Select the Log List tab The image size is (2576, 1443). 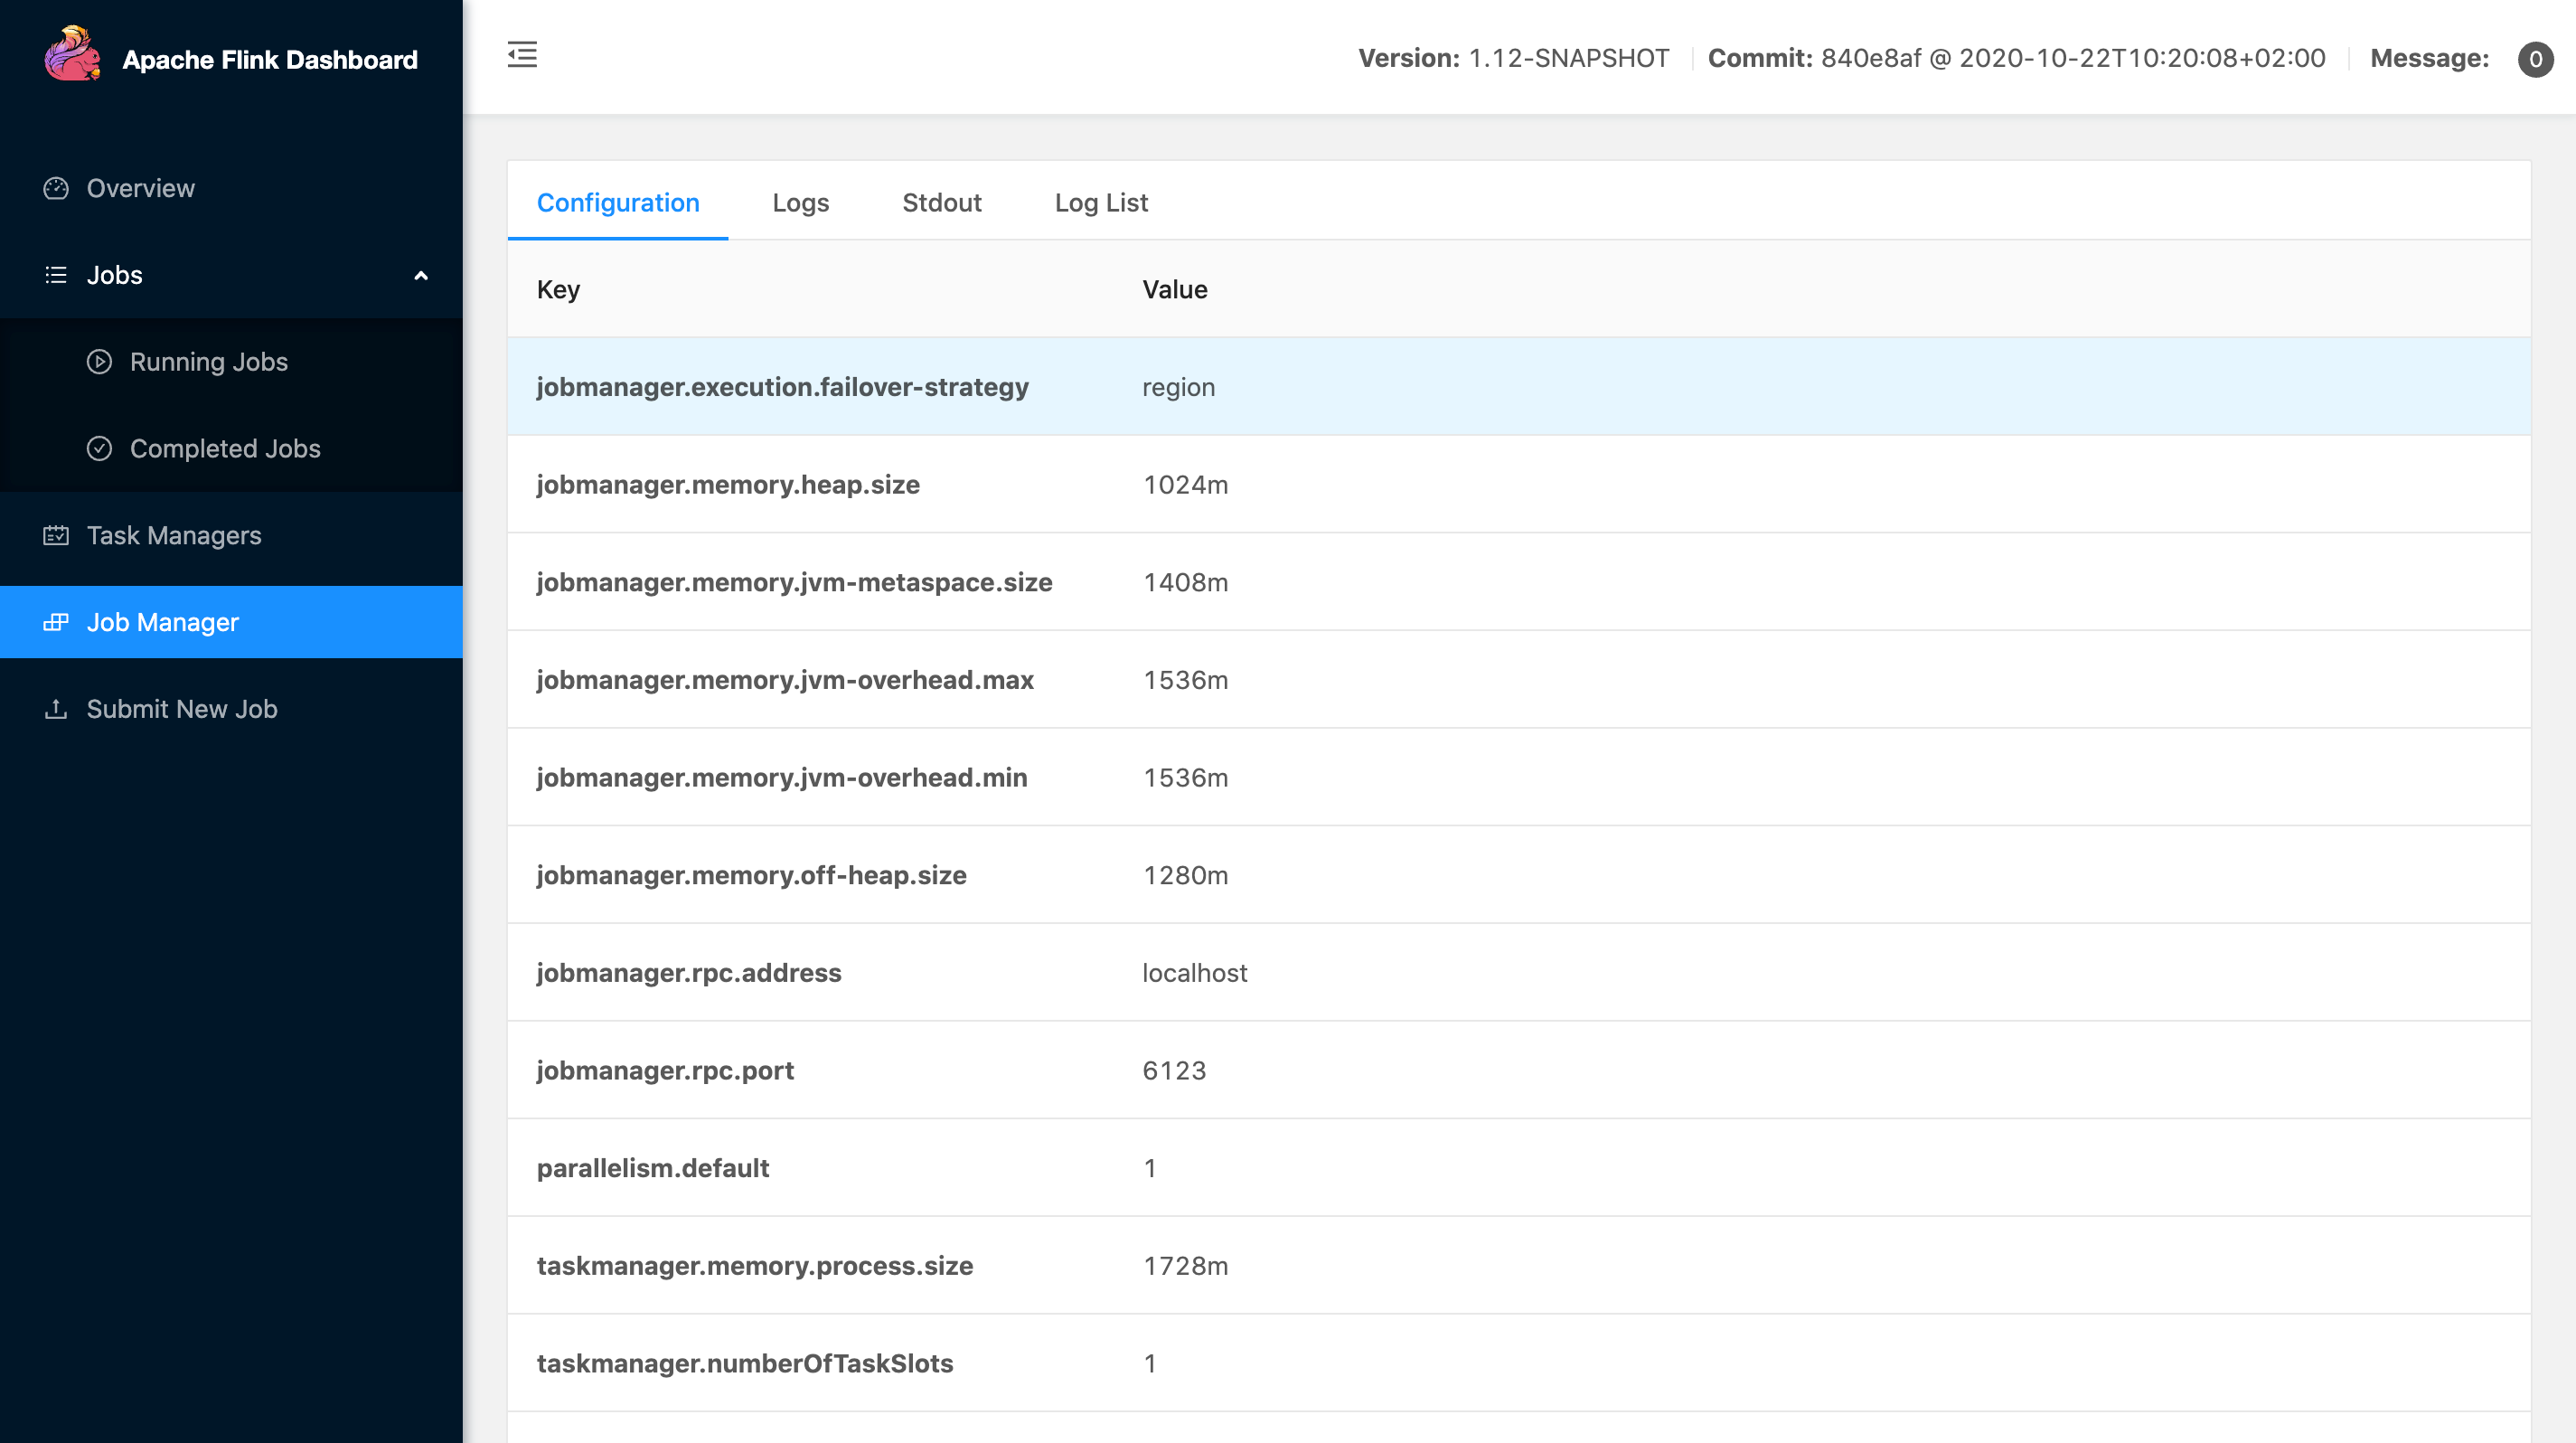[x=1100, y=203]
